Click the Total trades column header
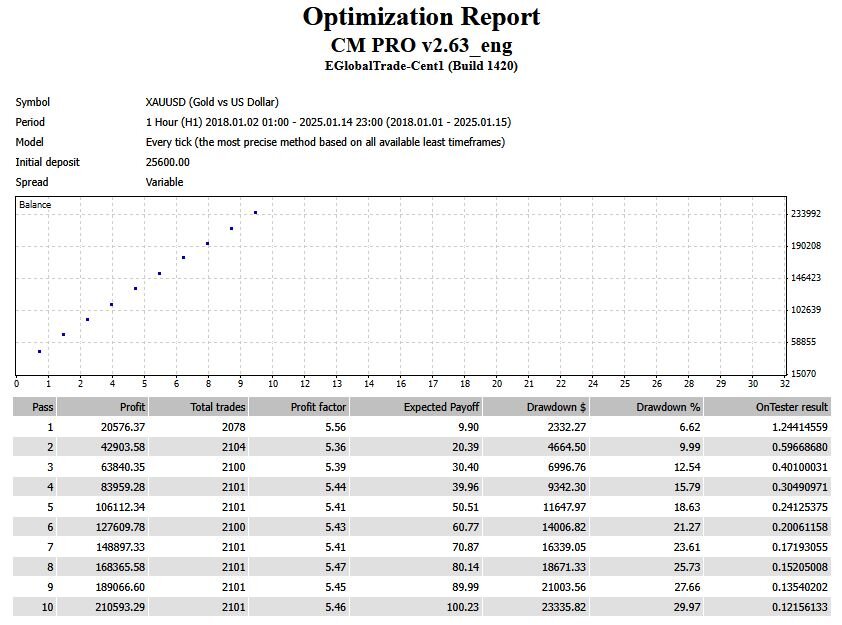Screen dimensions: 842x625 pos(199,407)
